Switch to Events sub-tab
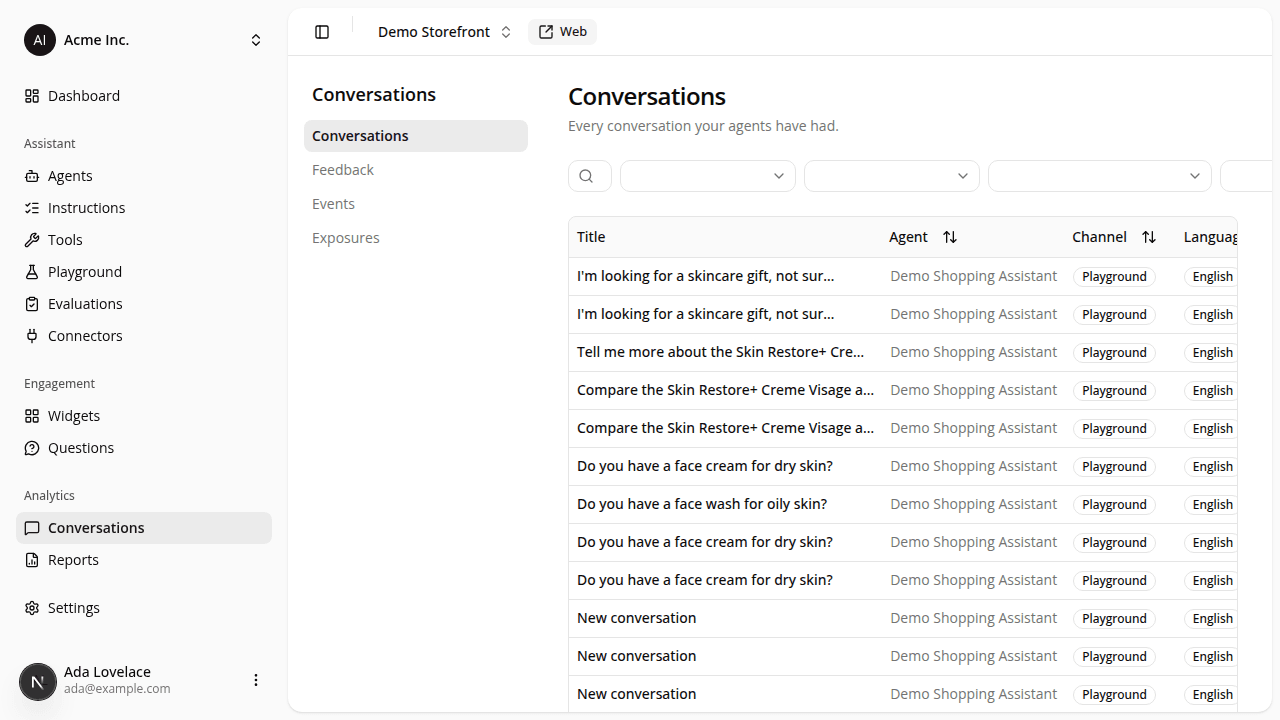Screen dimensions: 1280x720 (x=416, y=204)
